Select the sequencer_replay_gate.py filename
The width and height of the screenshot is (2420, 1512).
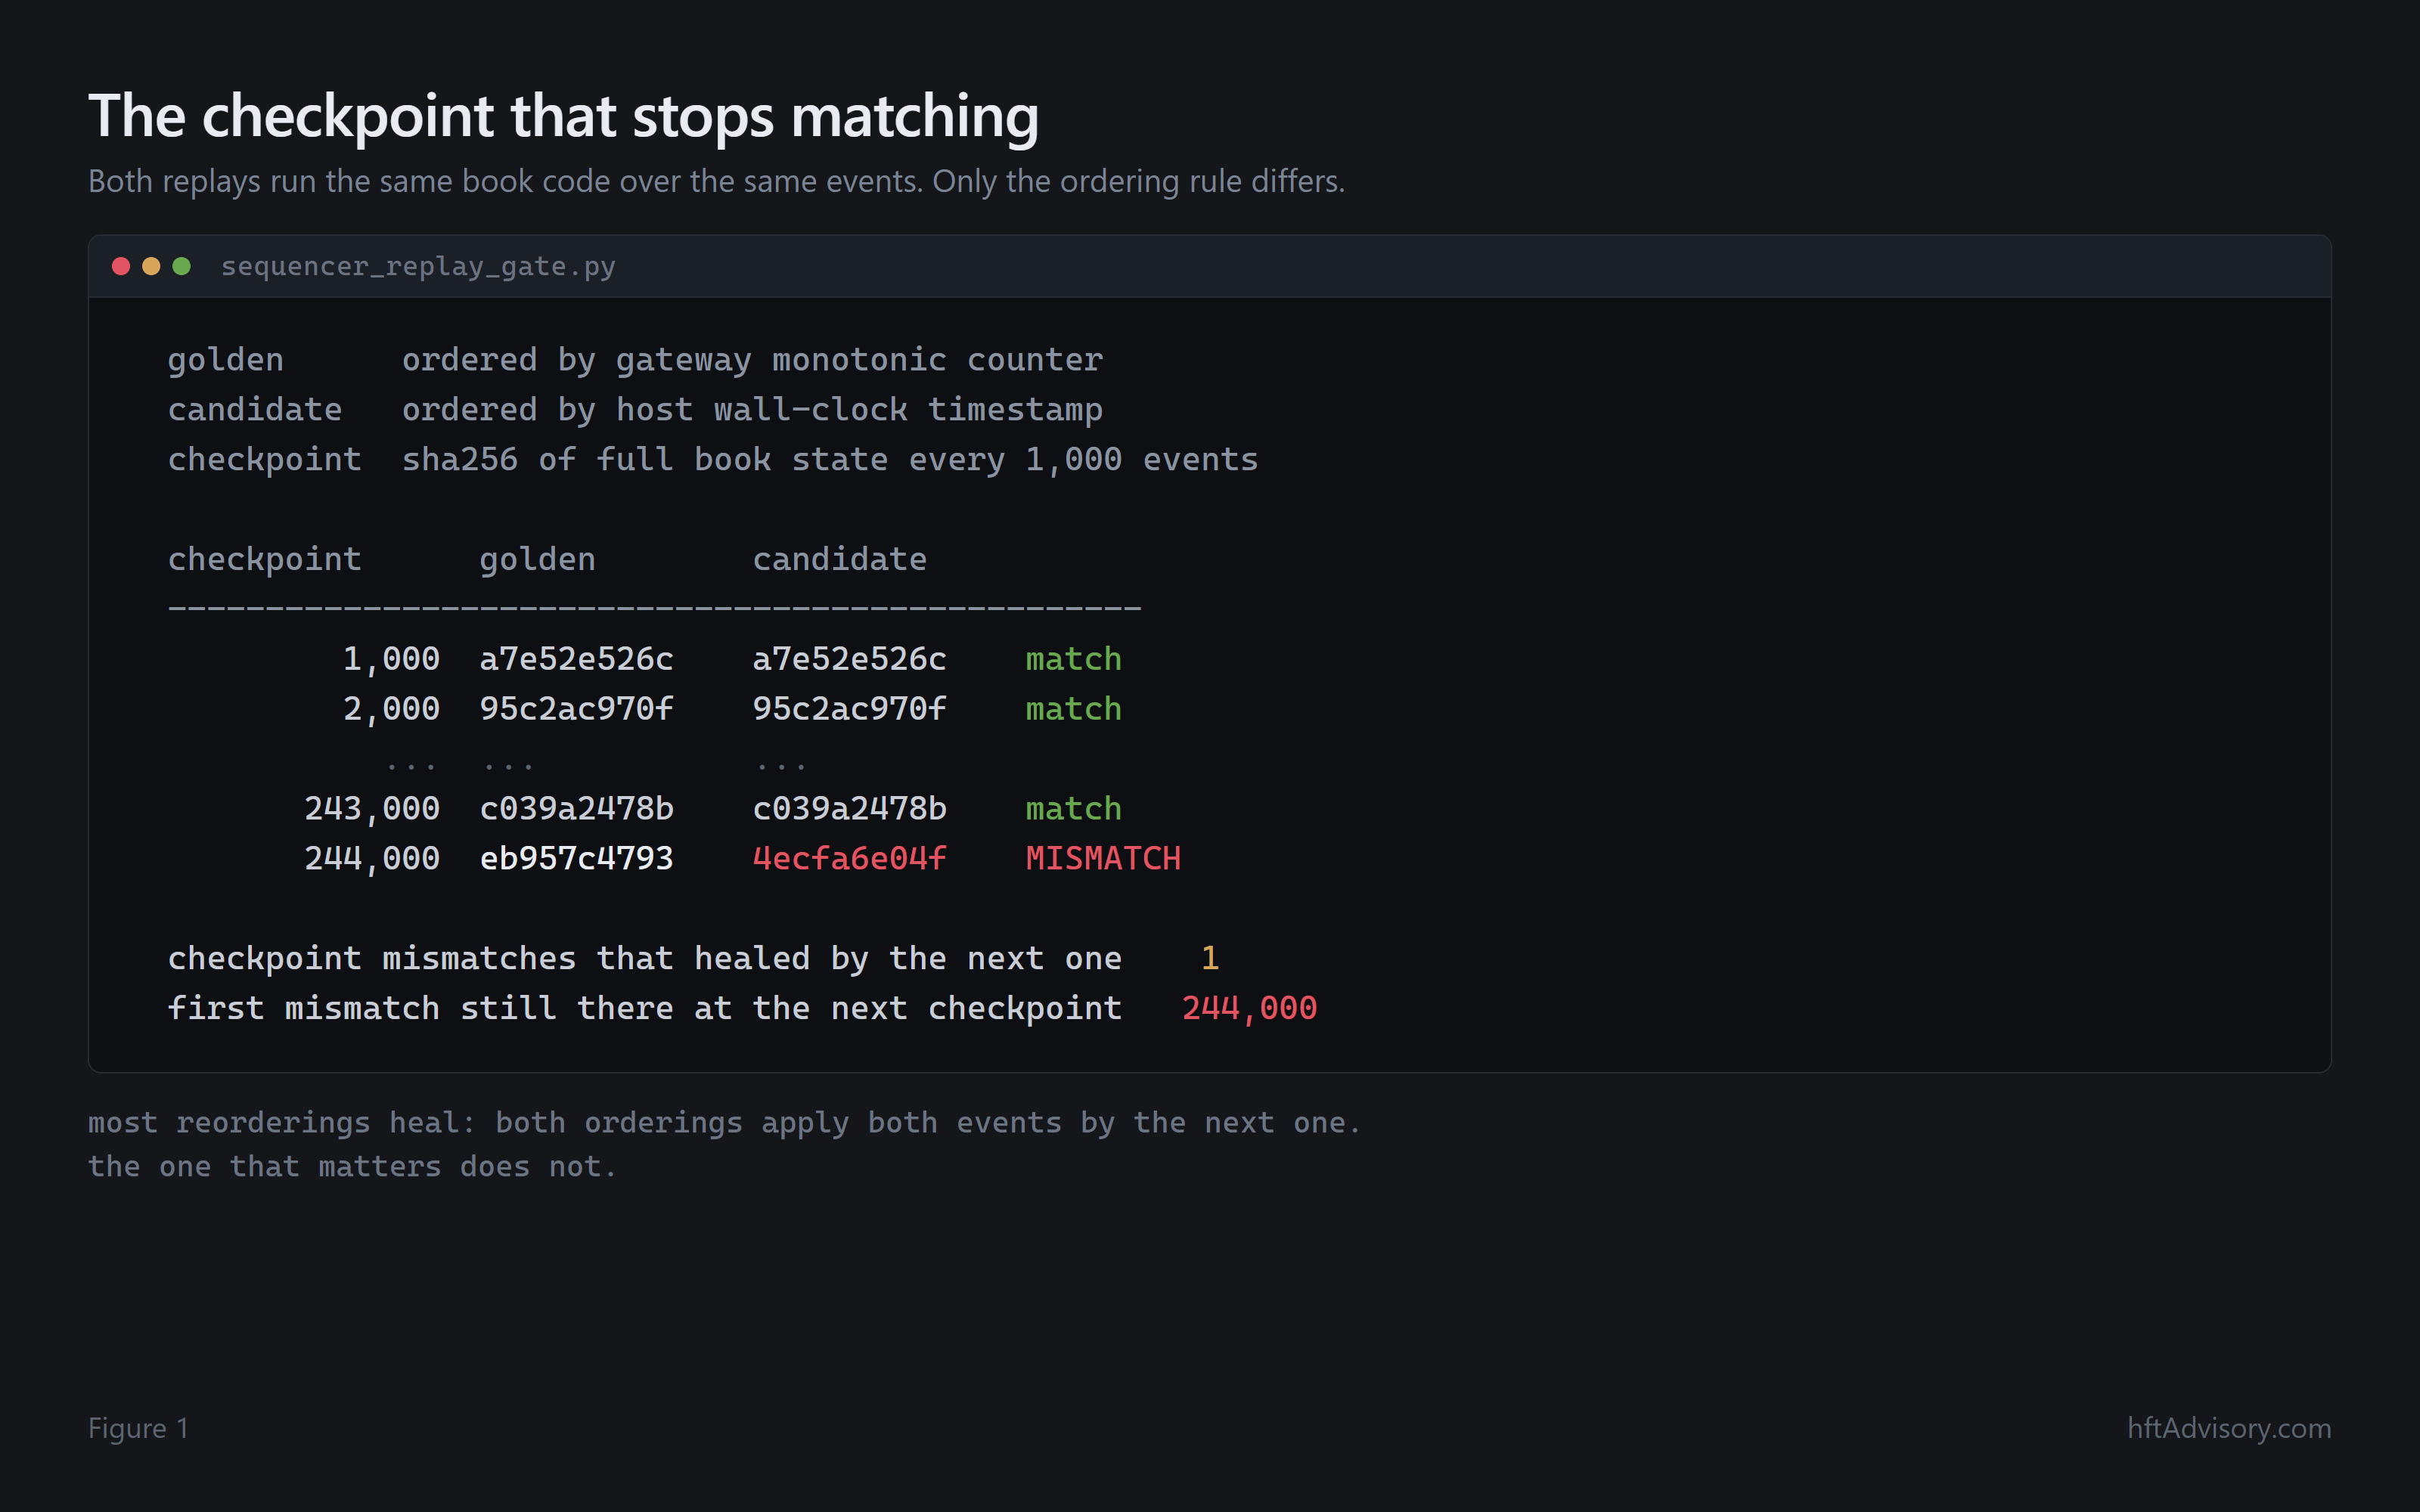pyautogui.click(x=418, y=267)
